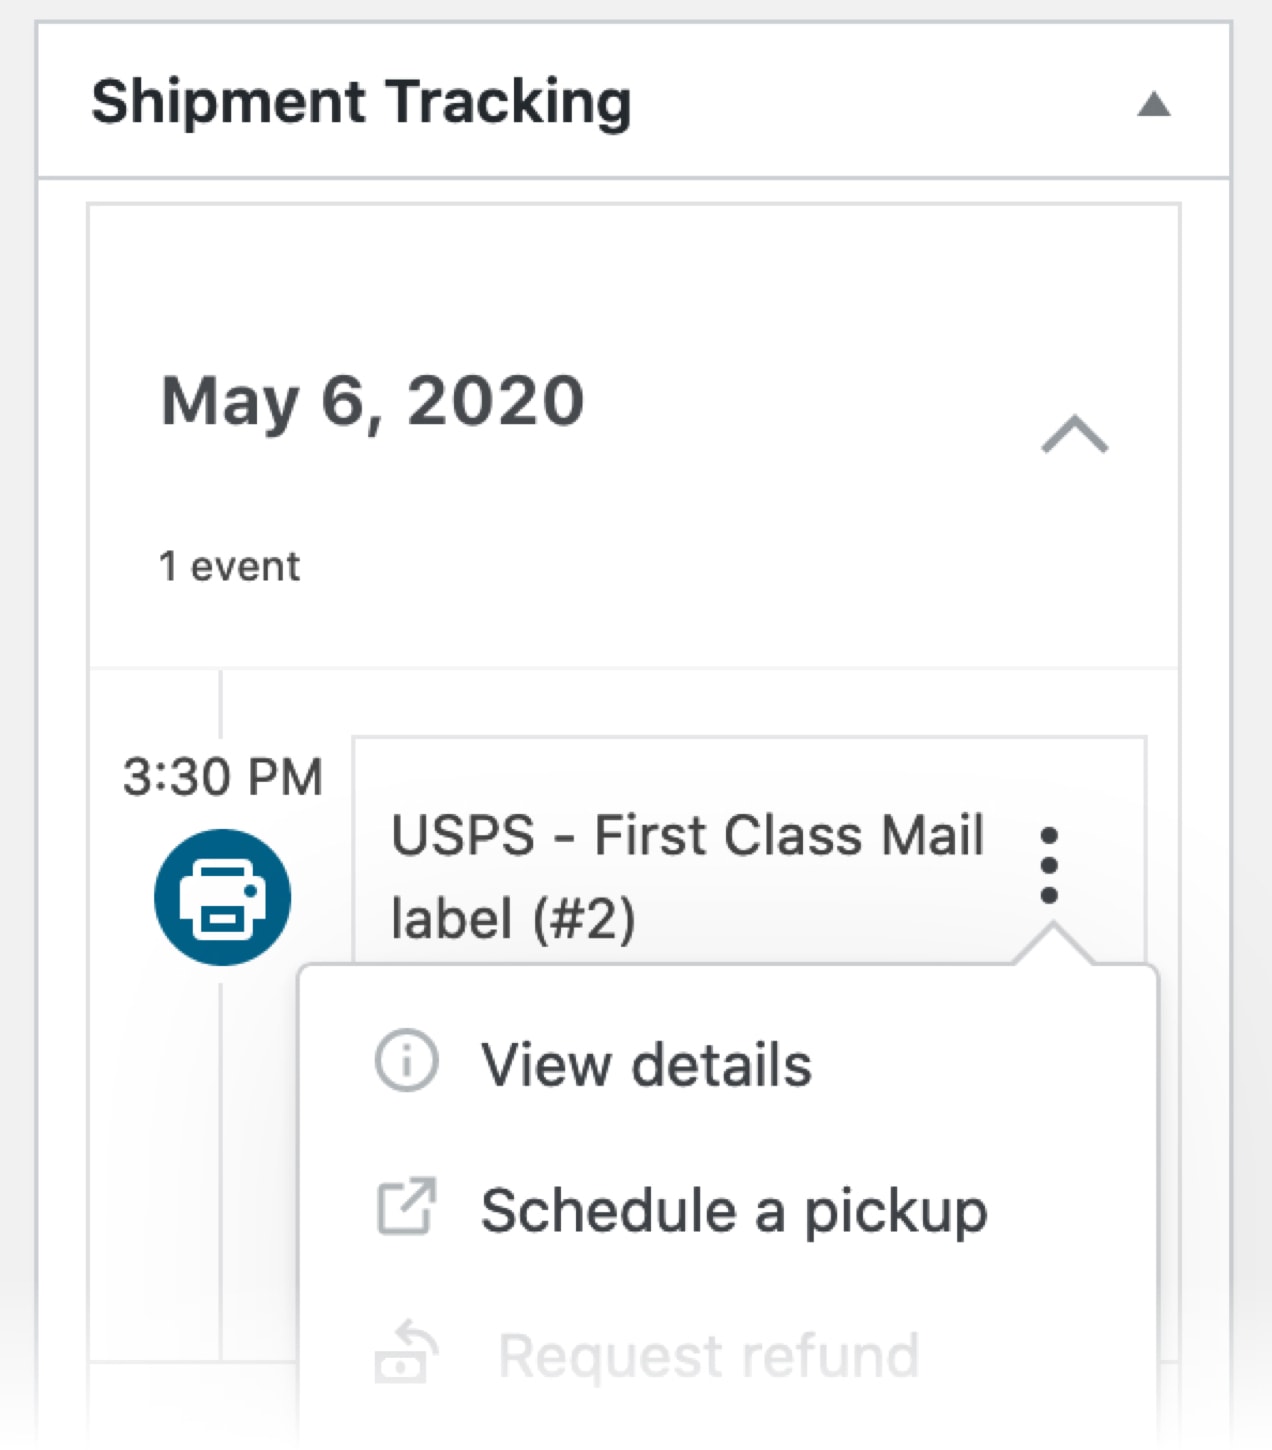1272x1450 pixels.
Task: Collapse the Shipment Tracking panel
Action: (1155, 102)
